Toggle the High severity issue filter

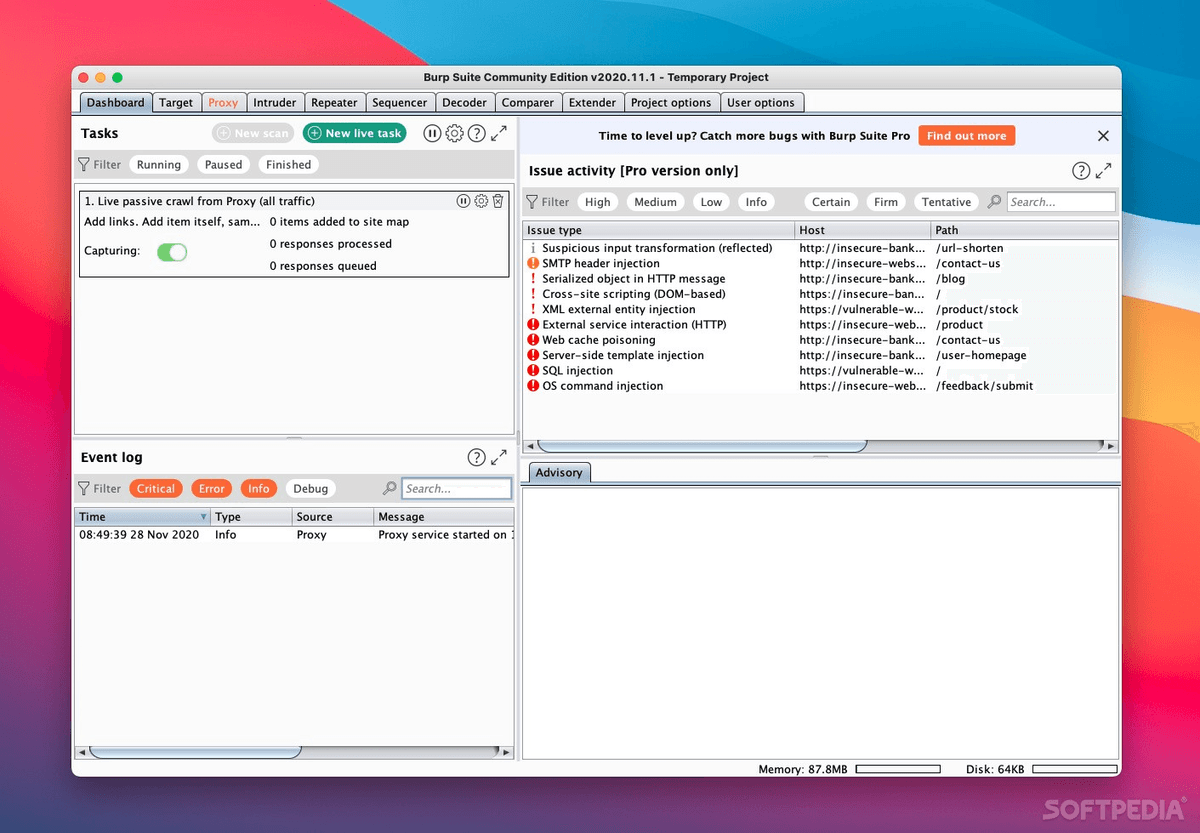click(x=598, y=202)
